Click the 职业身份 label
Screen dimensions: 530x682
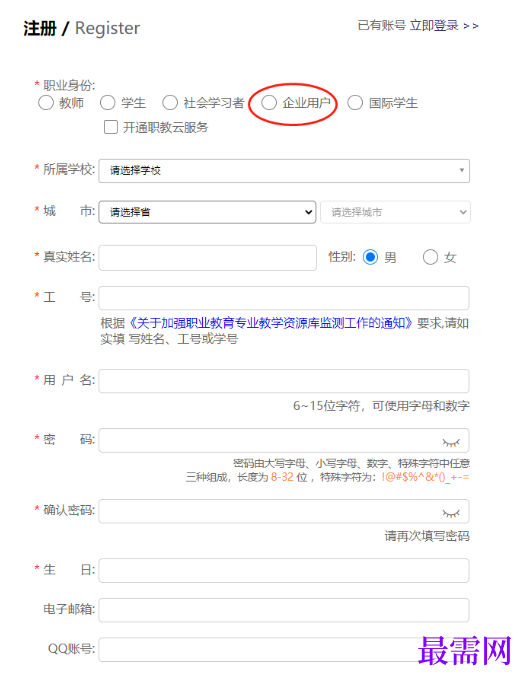69,85
